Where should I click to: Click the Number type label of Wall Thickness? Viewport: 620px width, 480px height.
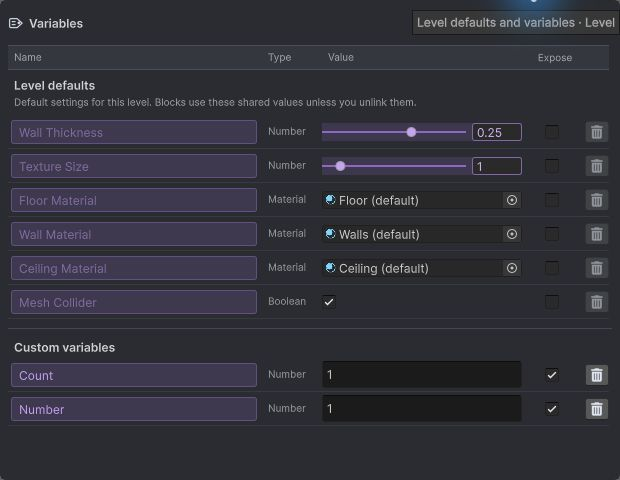point(287,131)
